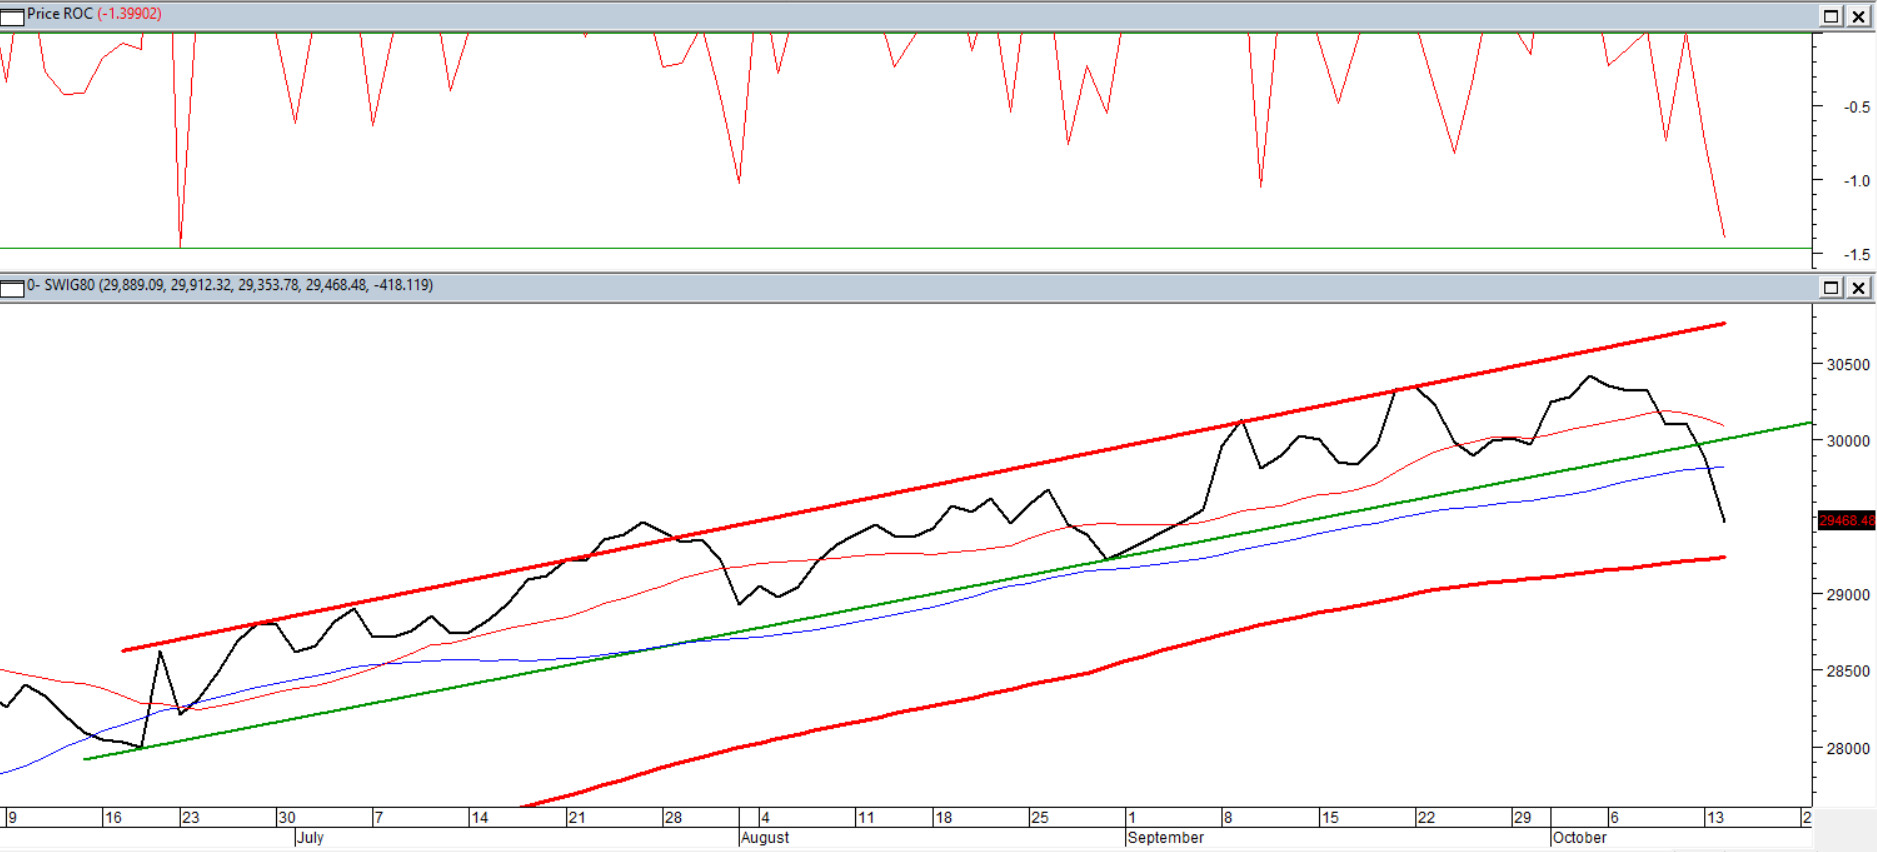Click the 30000 level on price axis
This screenshot has width=1877, height=852.
click(1848, 441)
